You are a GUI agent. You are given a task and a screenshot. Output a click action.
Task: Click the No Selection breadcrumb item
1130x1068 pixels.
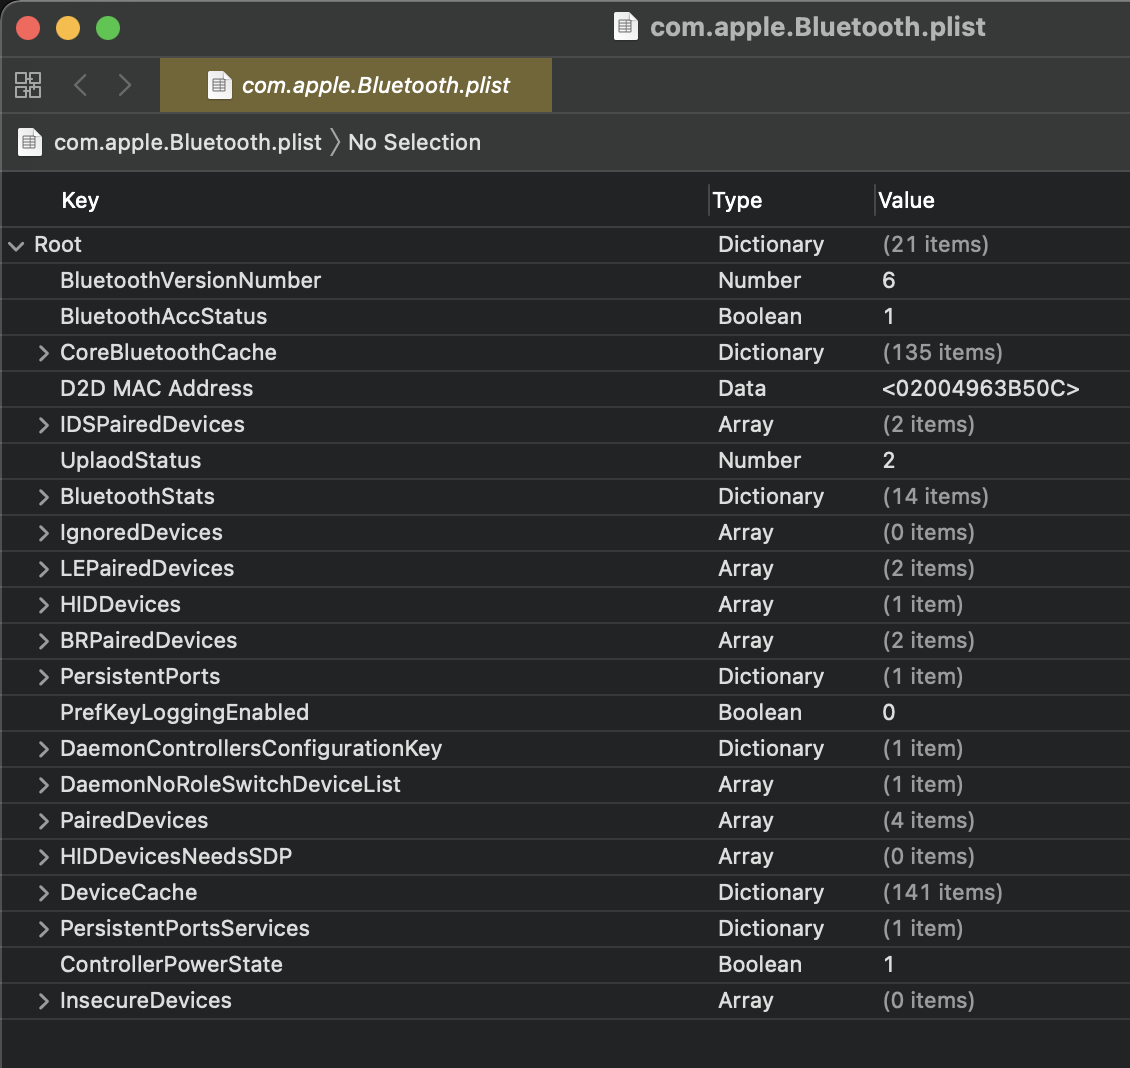pyautogui.click(x=414, y=142)
